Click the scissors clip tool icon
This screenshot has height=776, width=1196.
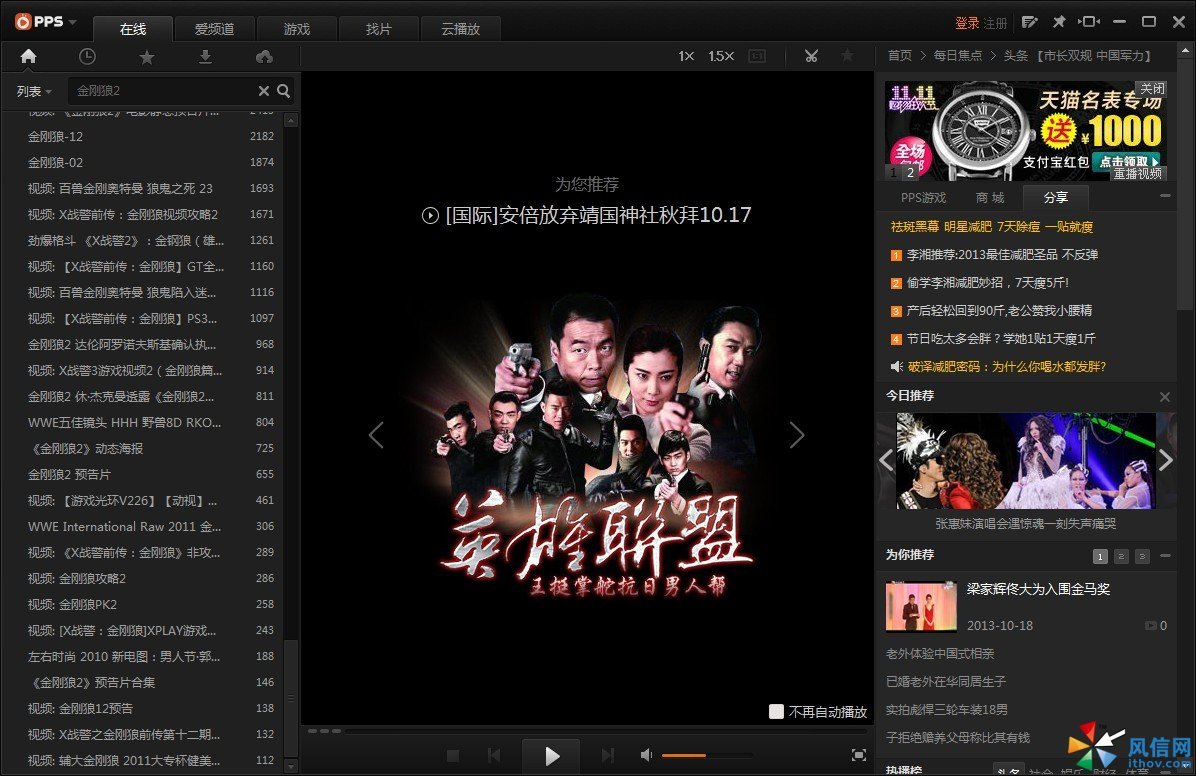click(x=812, y=56)
